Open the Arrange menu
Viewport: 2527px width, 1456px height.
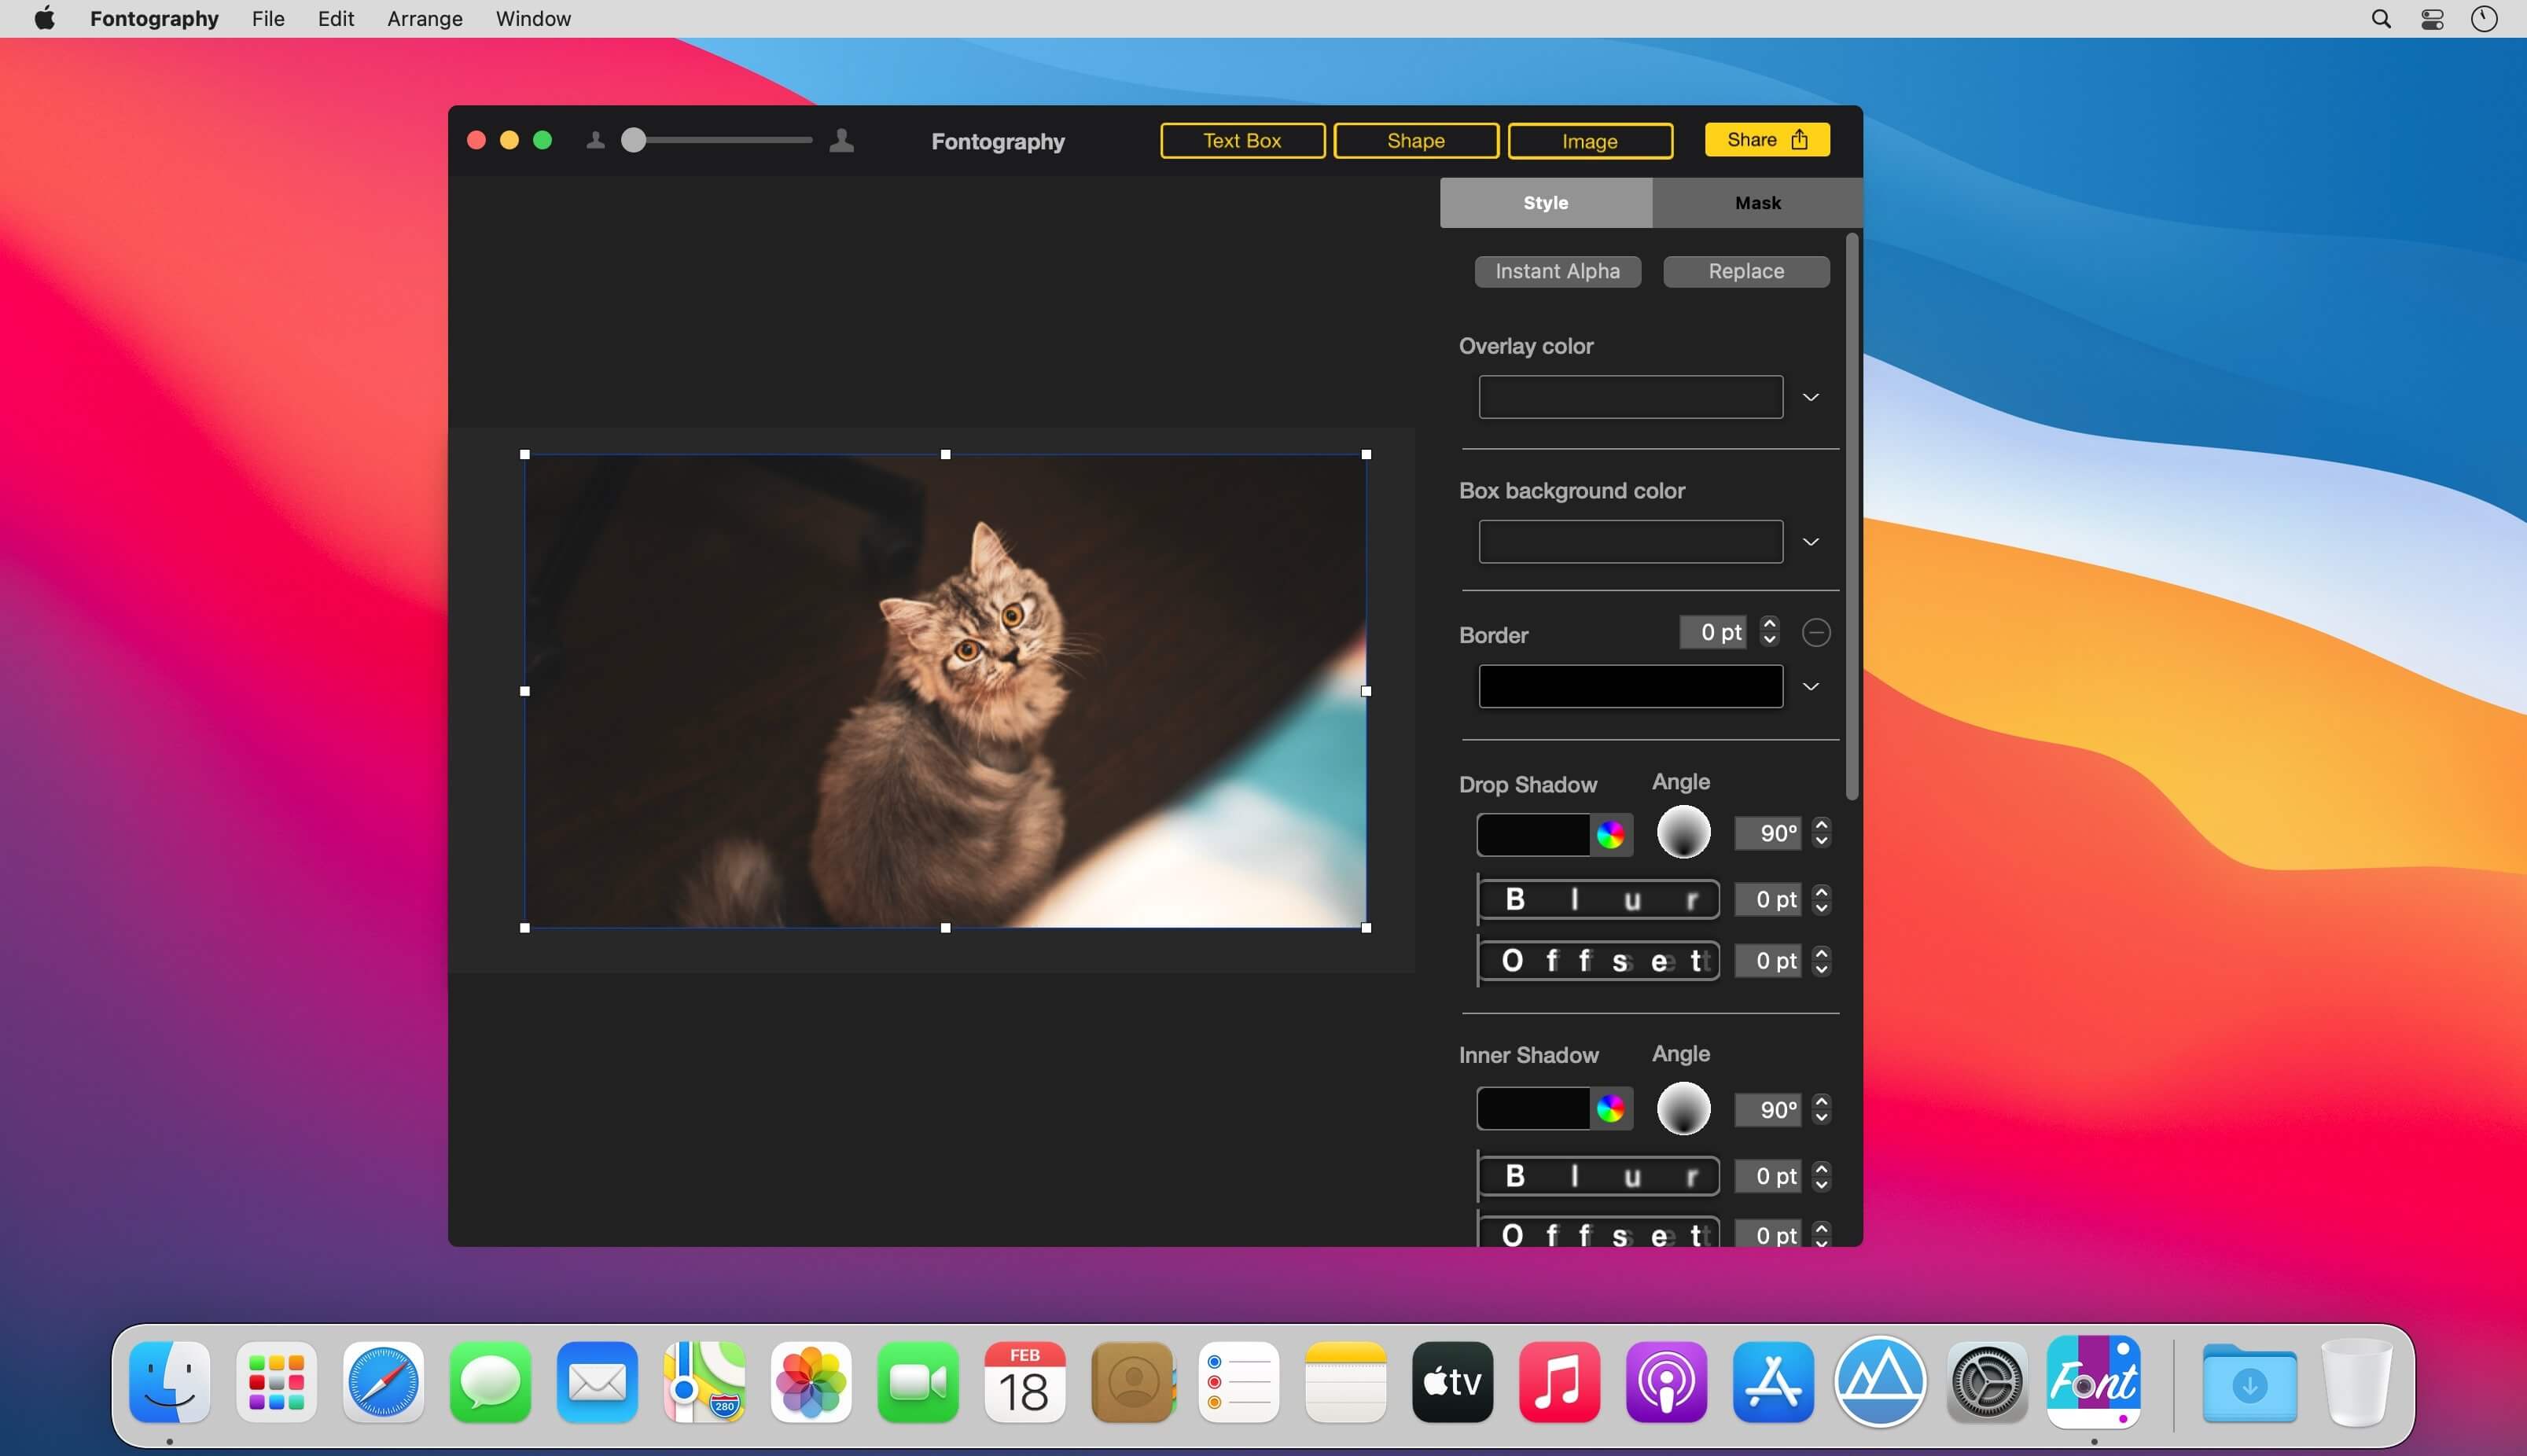[x=425, y=19]
